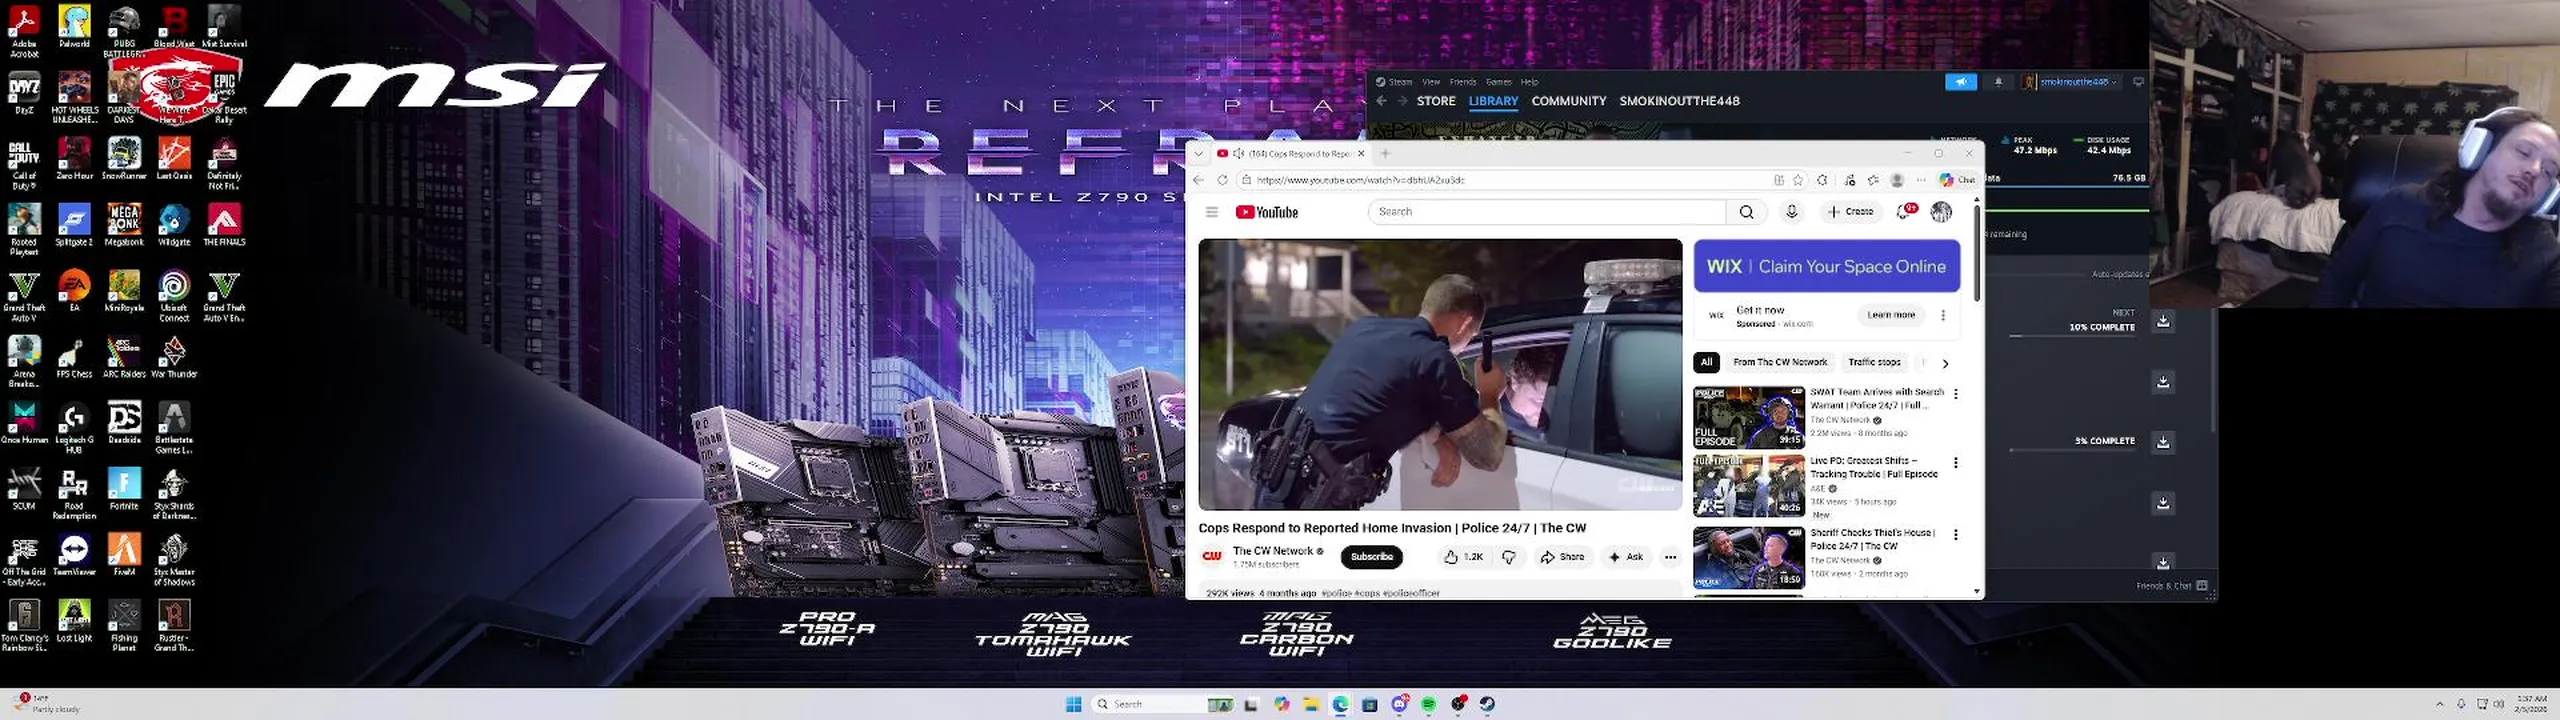Open options for SWAT Team video

(1956, 394)
